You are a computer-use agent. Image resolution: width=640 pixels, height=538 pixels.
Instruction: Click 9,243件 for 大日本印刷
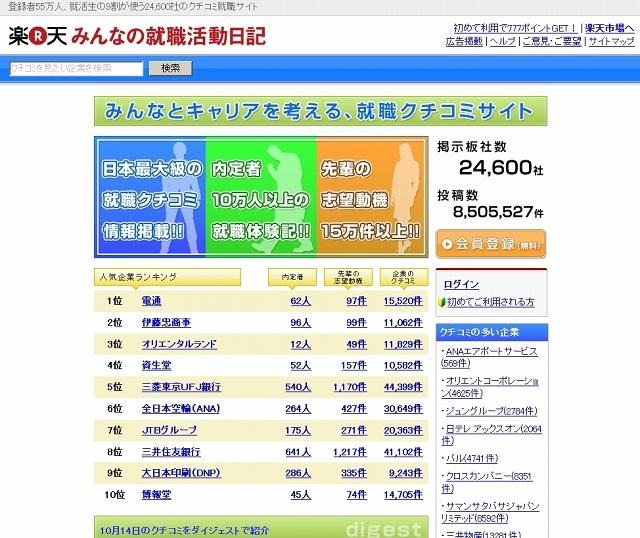coord(406,473)
